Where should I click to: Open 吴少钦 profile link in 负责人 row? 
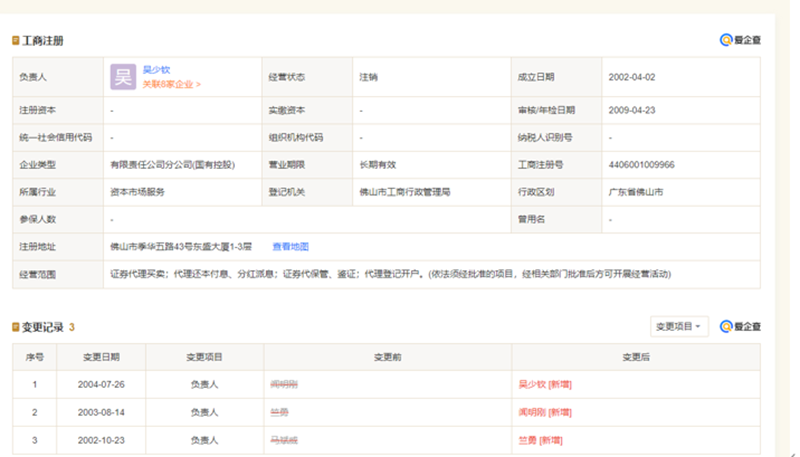[x=156, y=70]
